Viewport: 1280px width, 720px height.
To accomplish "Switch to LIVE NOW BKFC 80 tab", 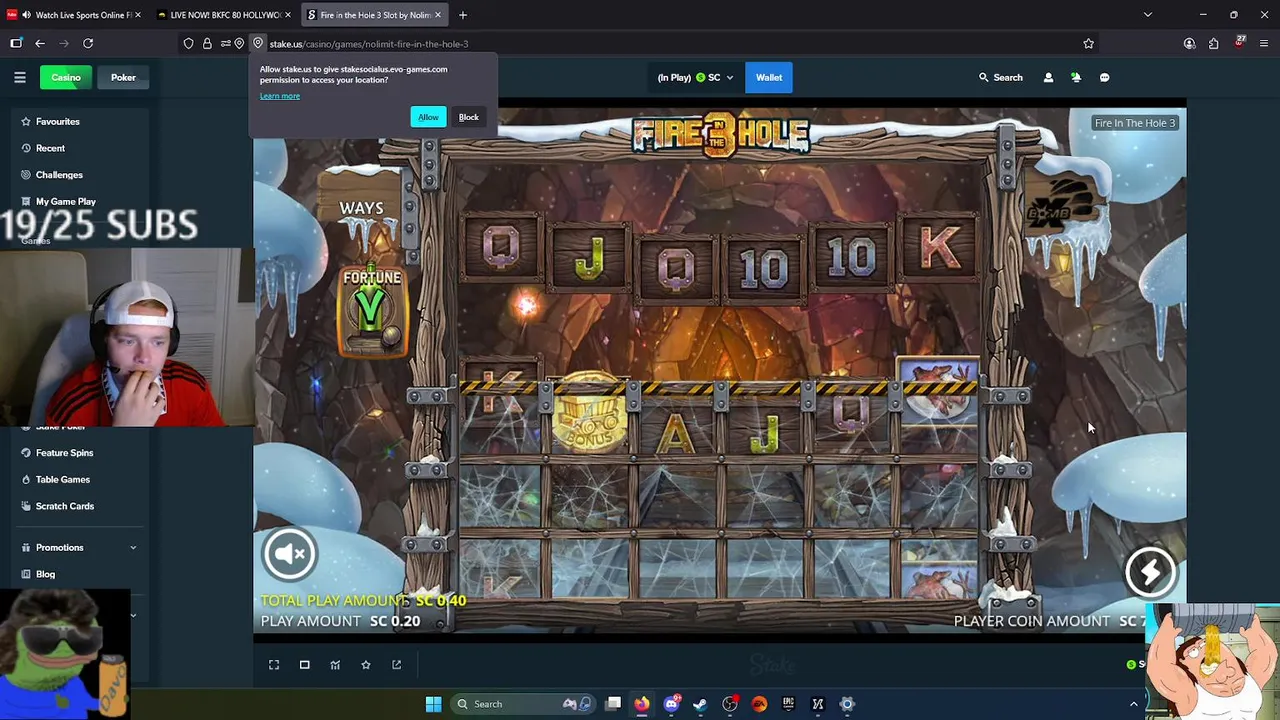I will tap(225, 15).
